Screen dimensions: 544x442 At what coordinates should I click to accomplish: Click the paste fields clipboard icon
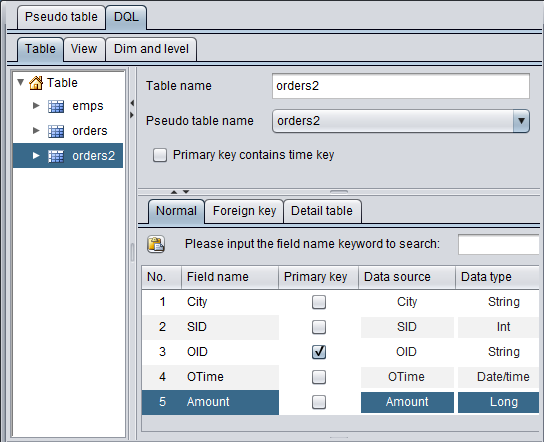pos(156,244)
